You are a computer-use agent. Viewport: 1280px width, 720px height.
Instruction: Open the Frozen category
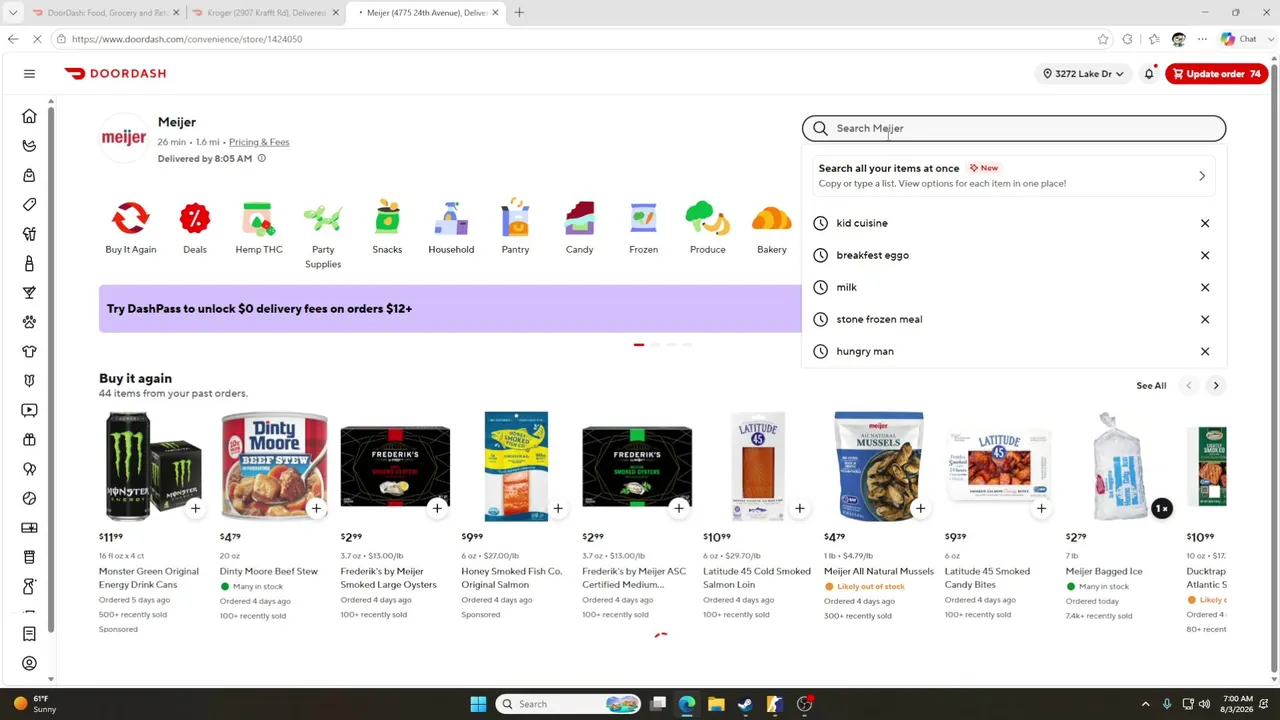643,228
